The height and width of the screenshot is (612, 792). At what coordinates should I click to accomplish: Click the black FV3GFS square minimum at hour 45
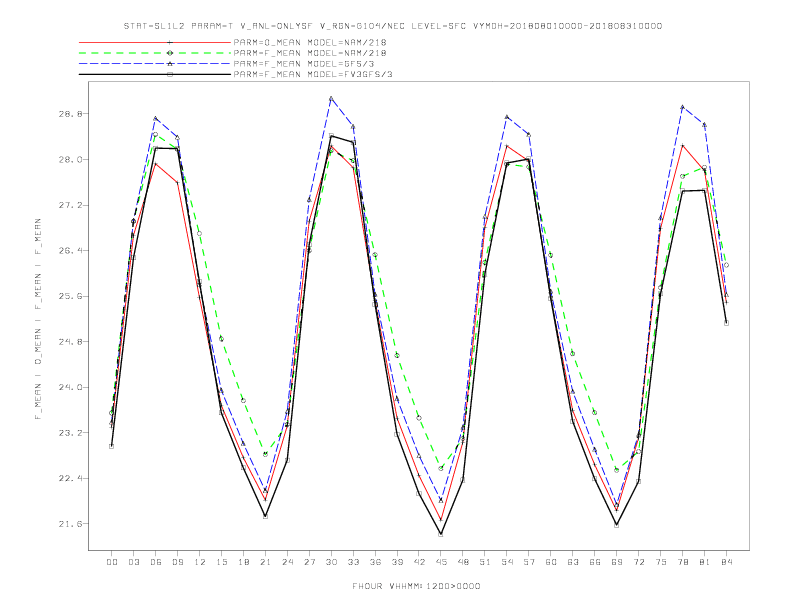coord(441,534)
